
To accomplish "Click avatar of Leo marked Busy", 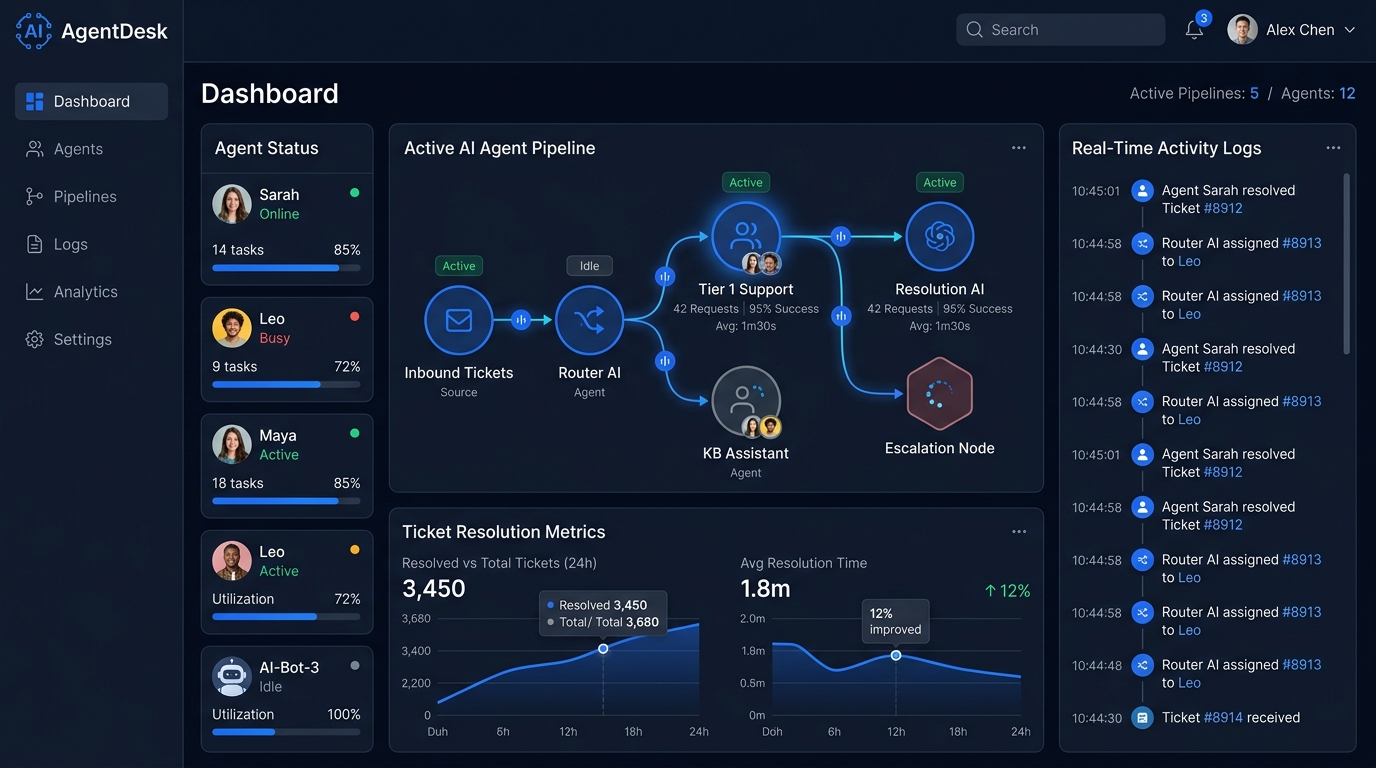I will [232, 328].
